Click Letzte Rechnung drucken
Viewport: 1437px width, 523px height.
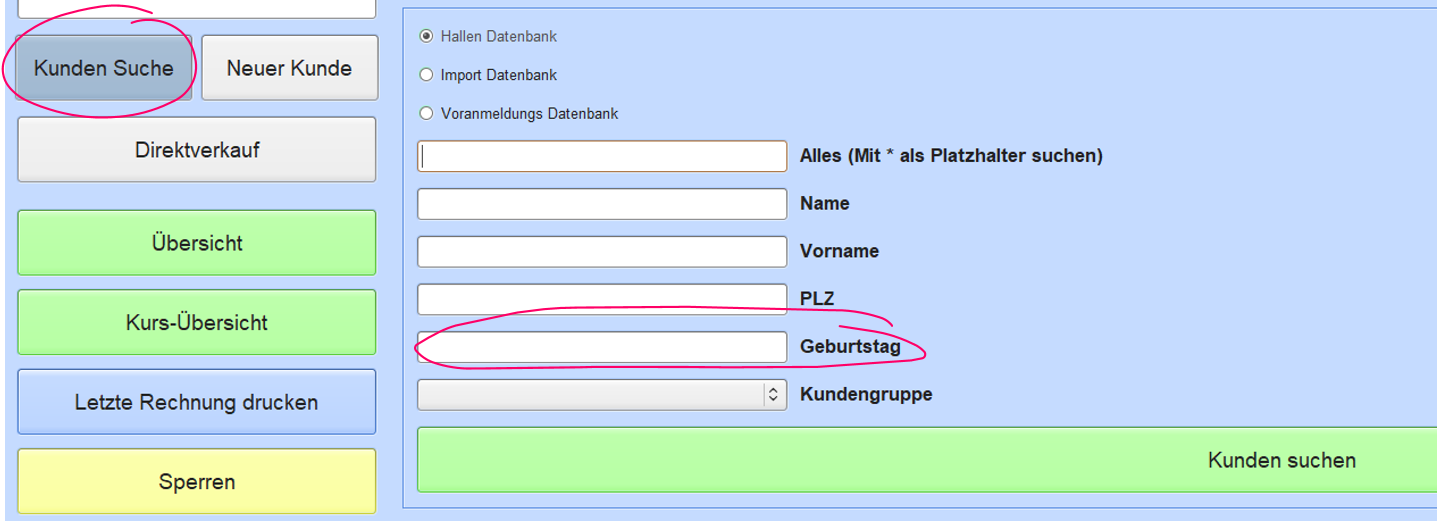pos(197,402)
